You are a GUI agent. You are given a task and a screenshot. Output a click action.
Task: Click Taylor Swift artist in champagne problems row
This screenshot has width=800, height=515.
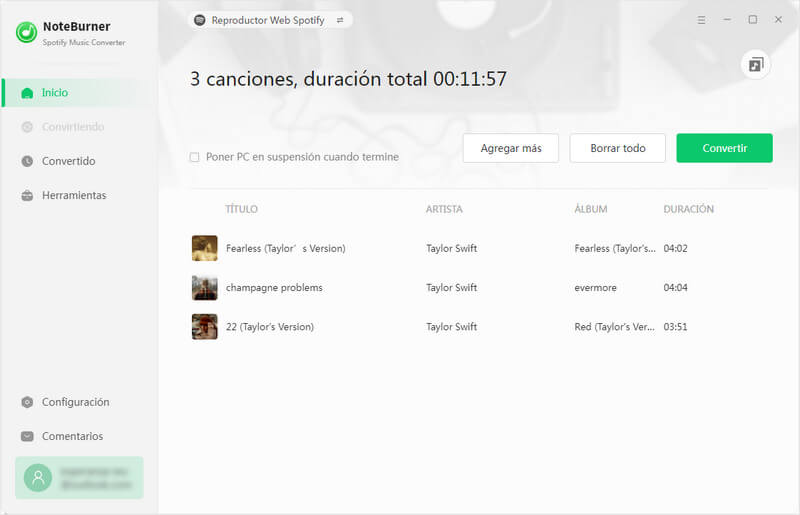click(x=452, y=288)
